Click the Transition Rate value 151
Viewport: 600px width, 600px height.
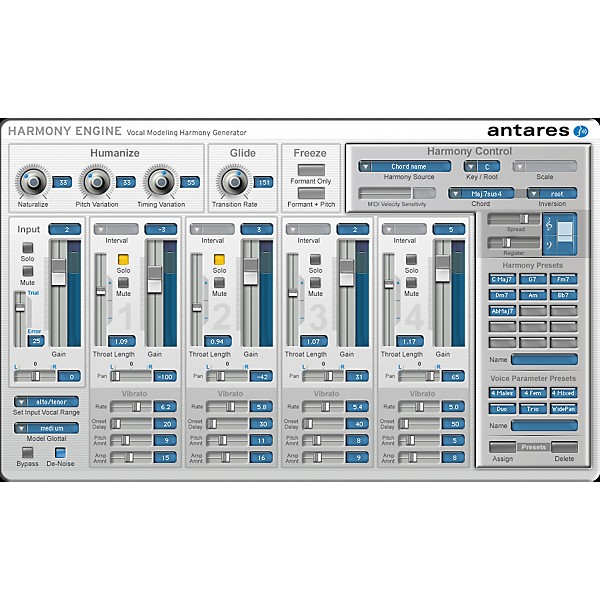click(264, 183)
